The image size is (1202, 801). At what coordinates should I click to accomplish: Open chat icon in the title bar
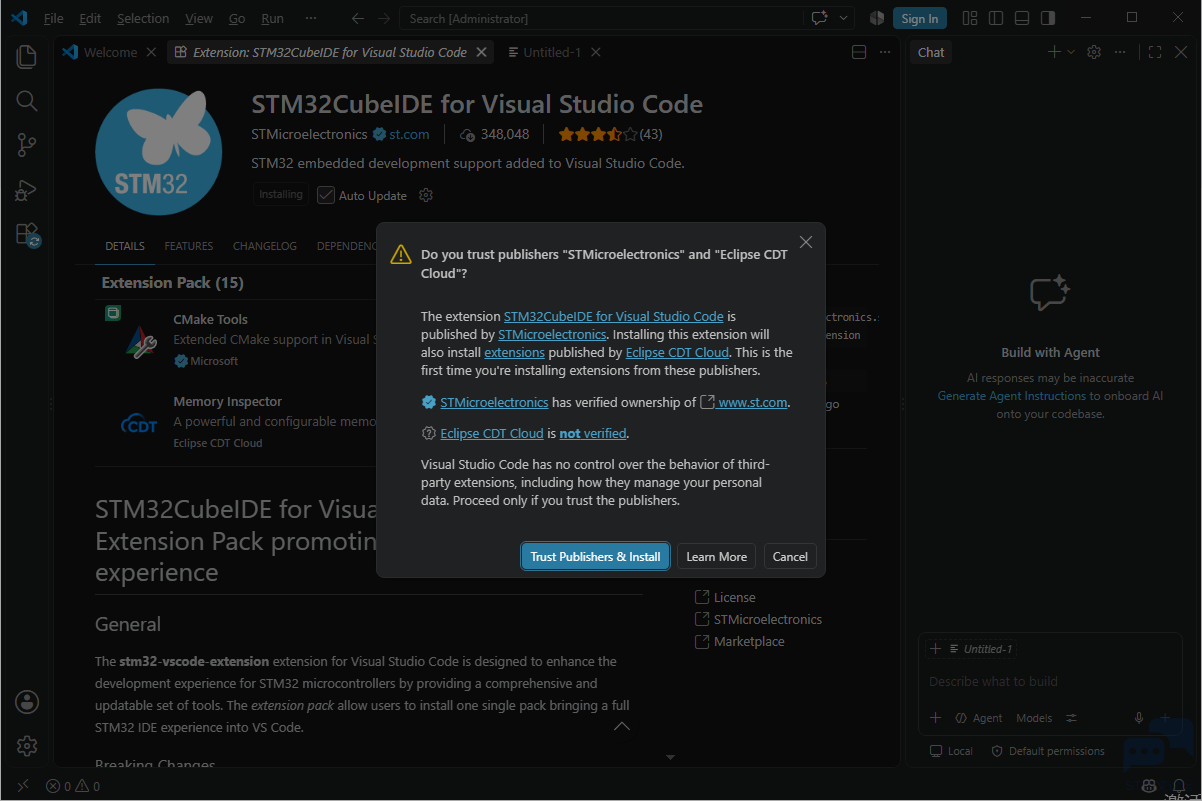[821, 18]
